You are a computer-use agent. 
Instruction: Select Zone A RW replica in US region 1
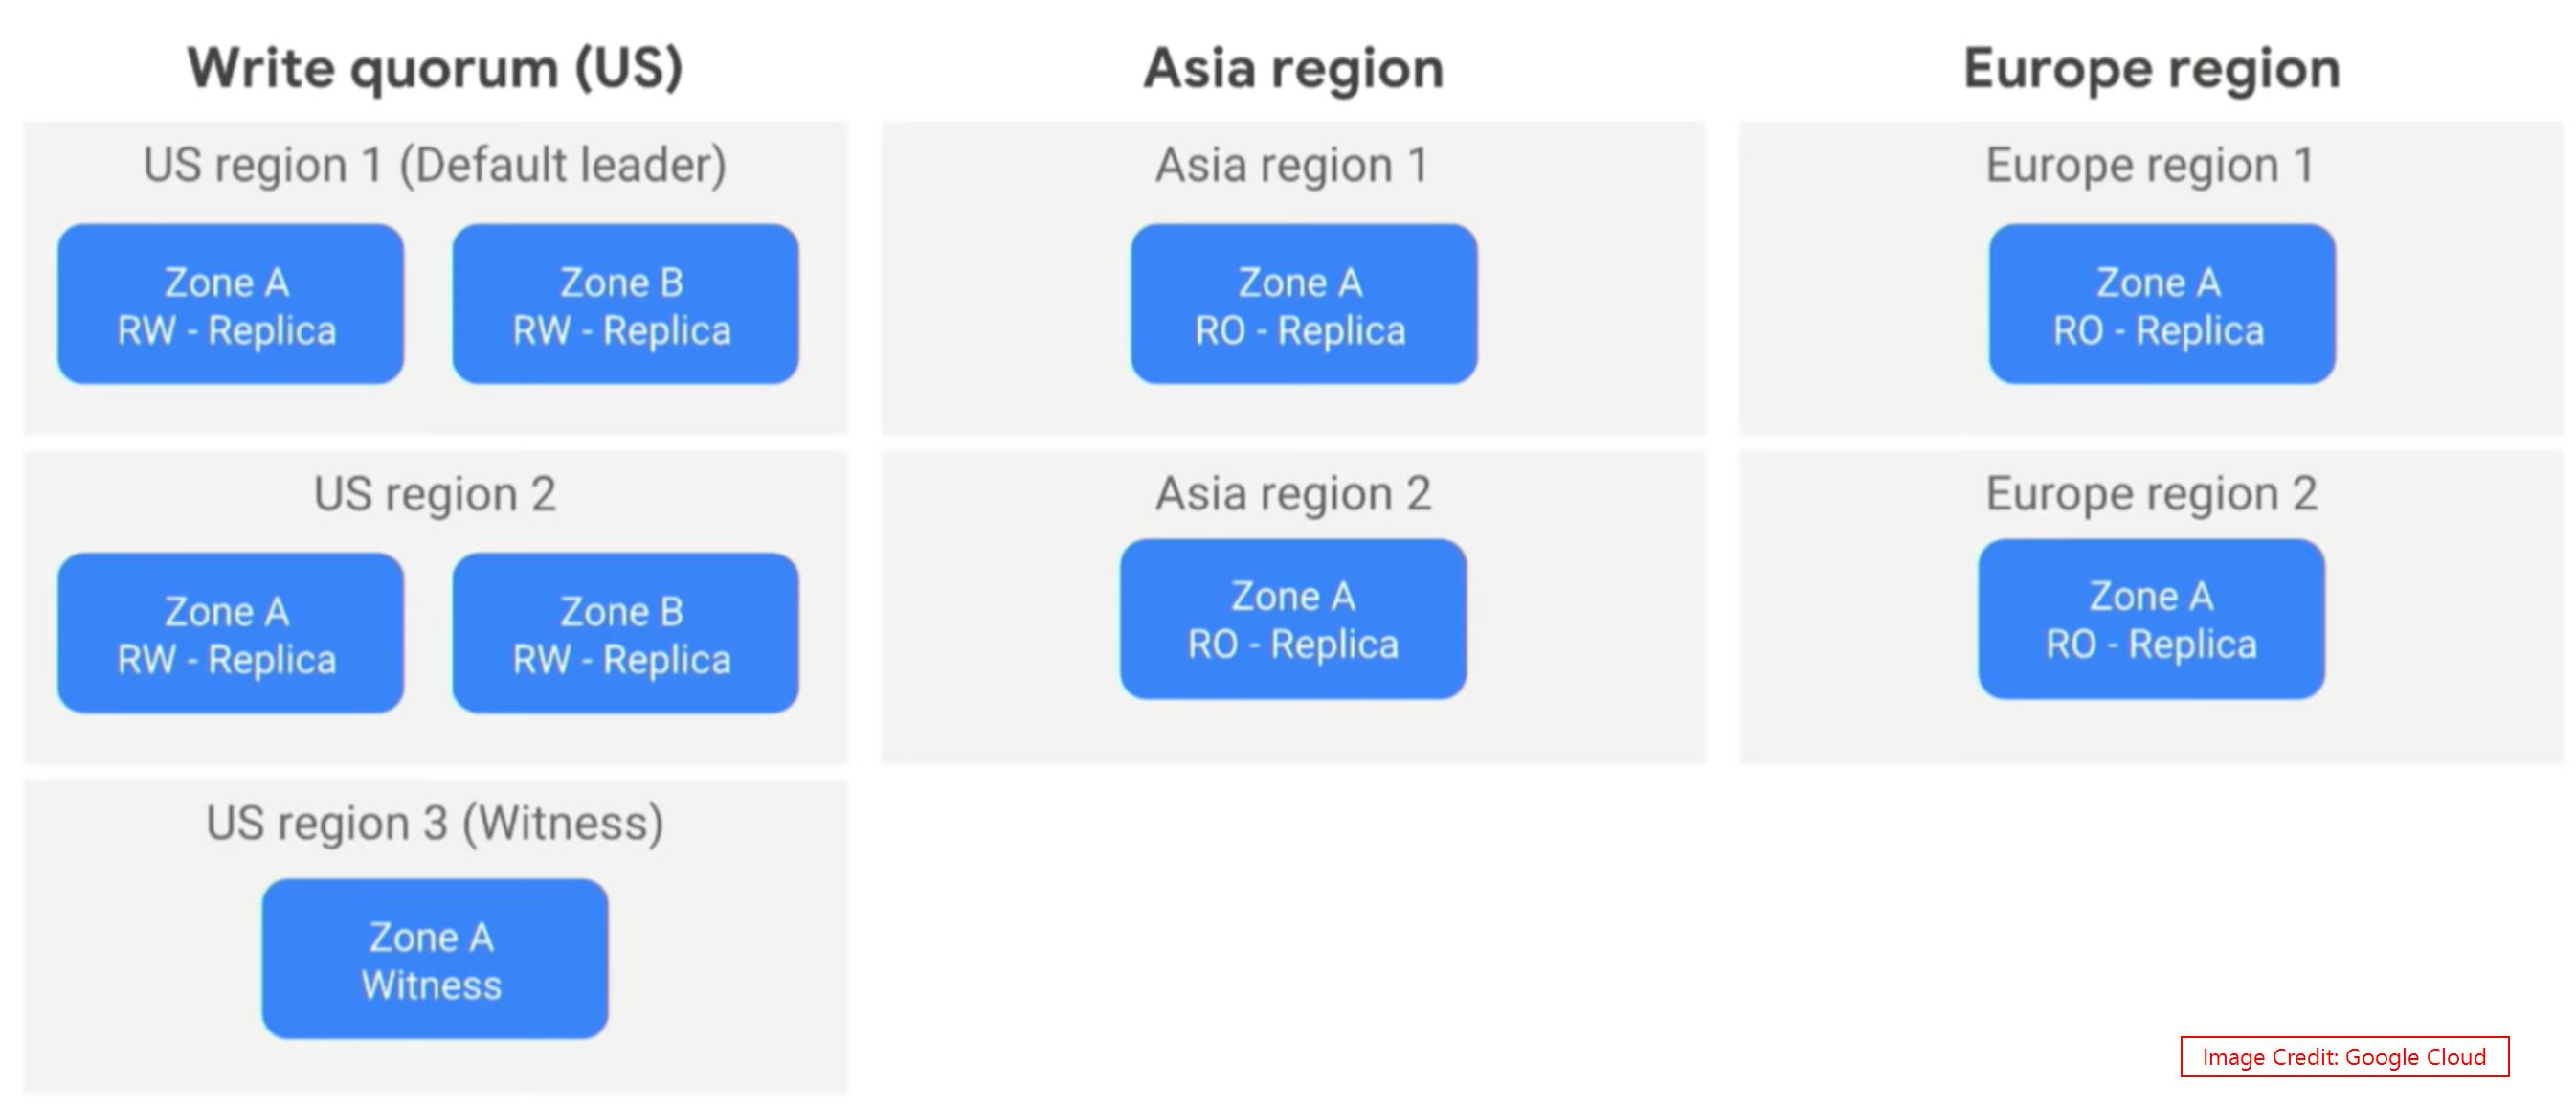pyautogui.click(x=230, y=304)
